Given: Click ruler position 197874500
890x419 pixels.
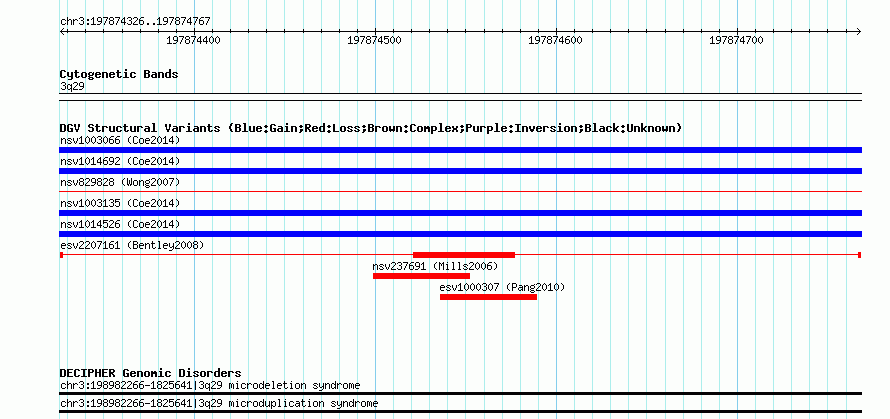Looking at the screenshot, I should pos(375,40).
